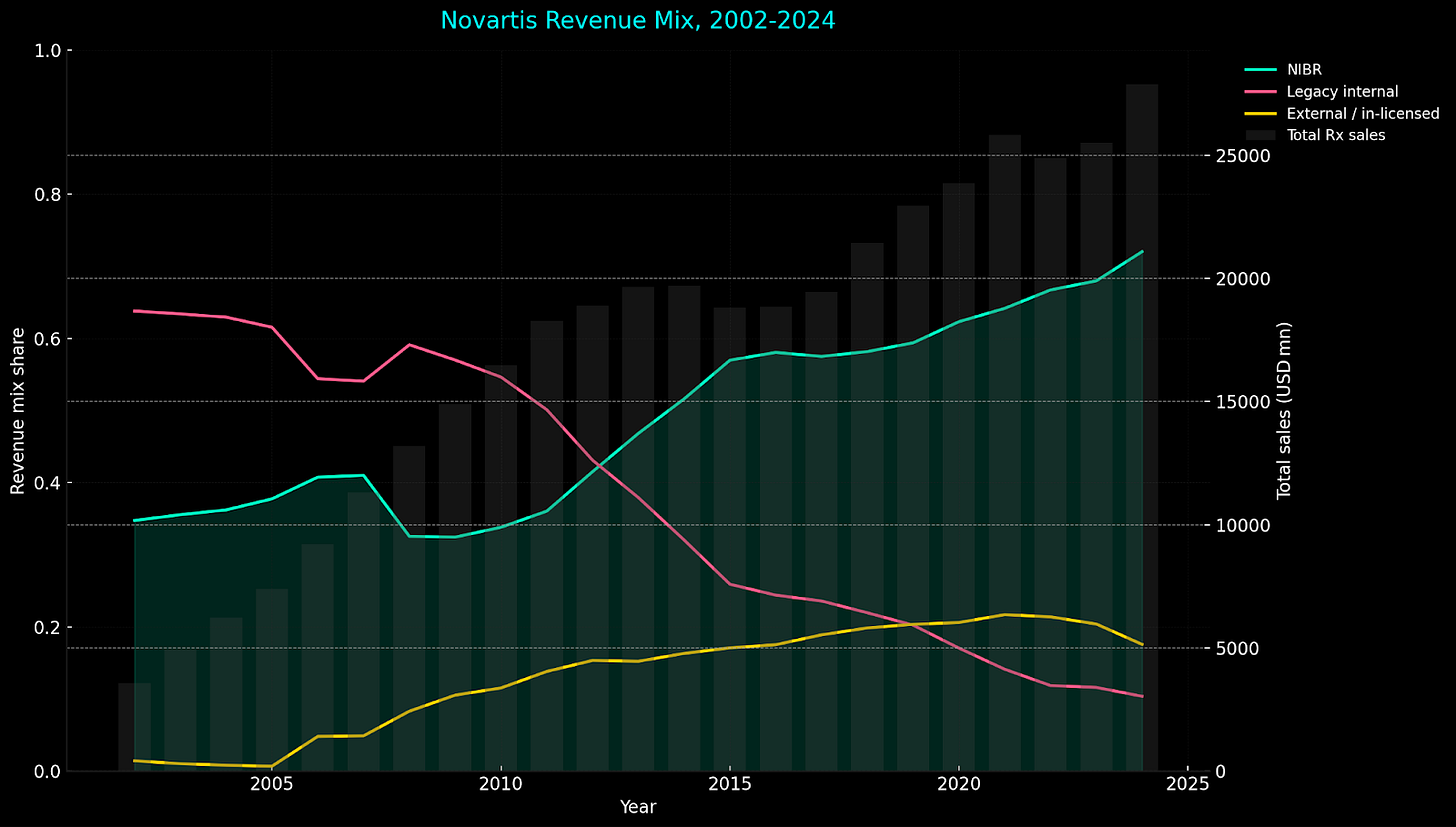Click the 5000 right axis tick
This screenshot has height=827, width=1456.
coord(1237,648)
